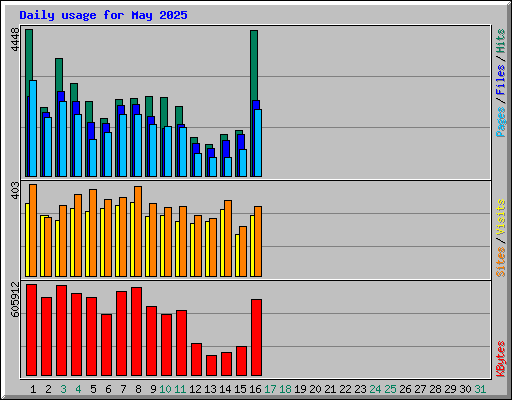Click day 21 on the x-axis
The height and width of the screenshot is (400, 512).
[x=330, y=389]
